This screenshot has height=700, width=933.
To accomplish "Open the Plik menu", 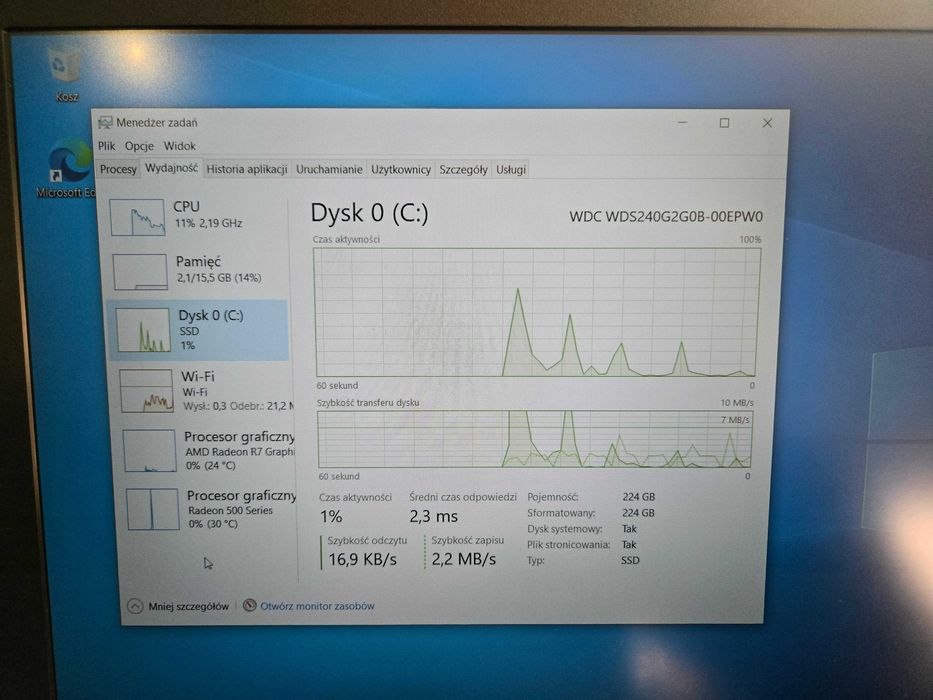I will tap(107, 146).
